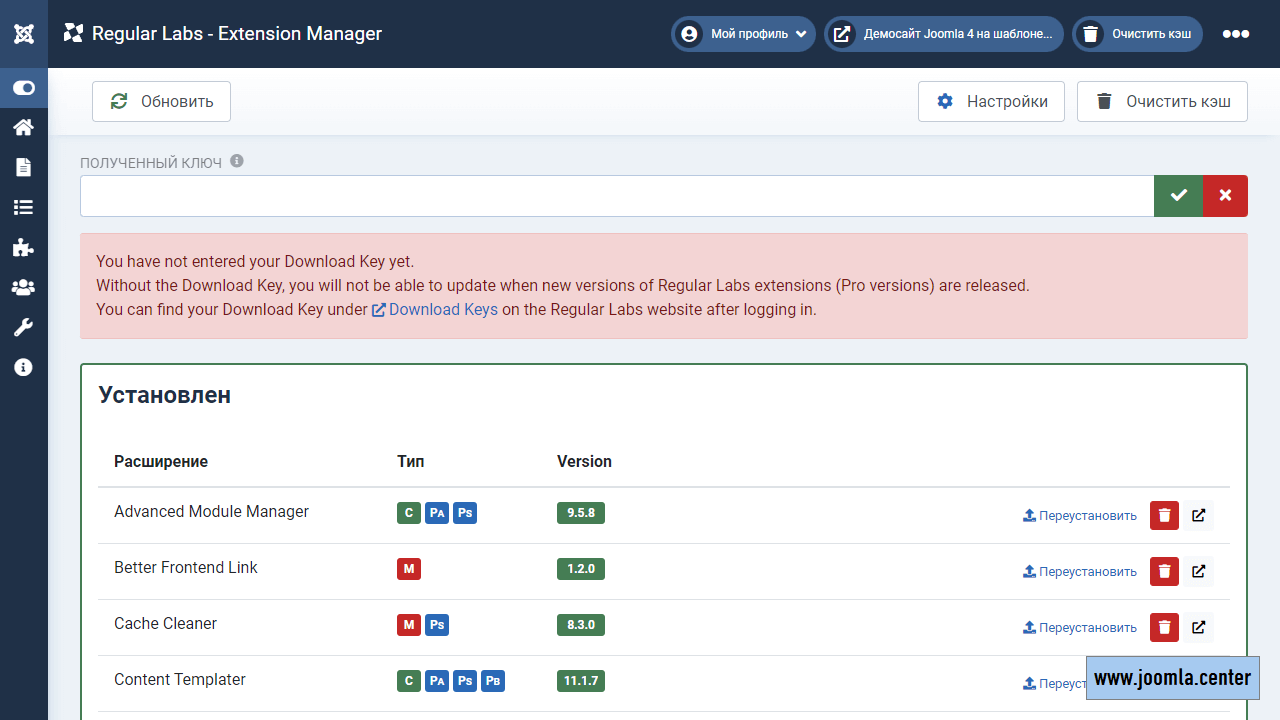Screen dimensions: 1280x720
Task: Toggle the sidebar menu switch
Action: point(24,88)
